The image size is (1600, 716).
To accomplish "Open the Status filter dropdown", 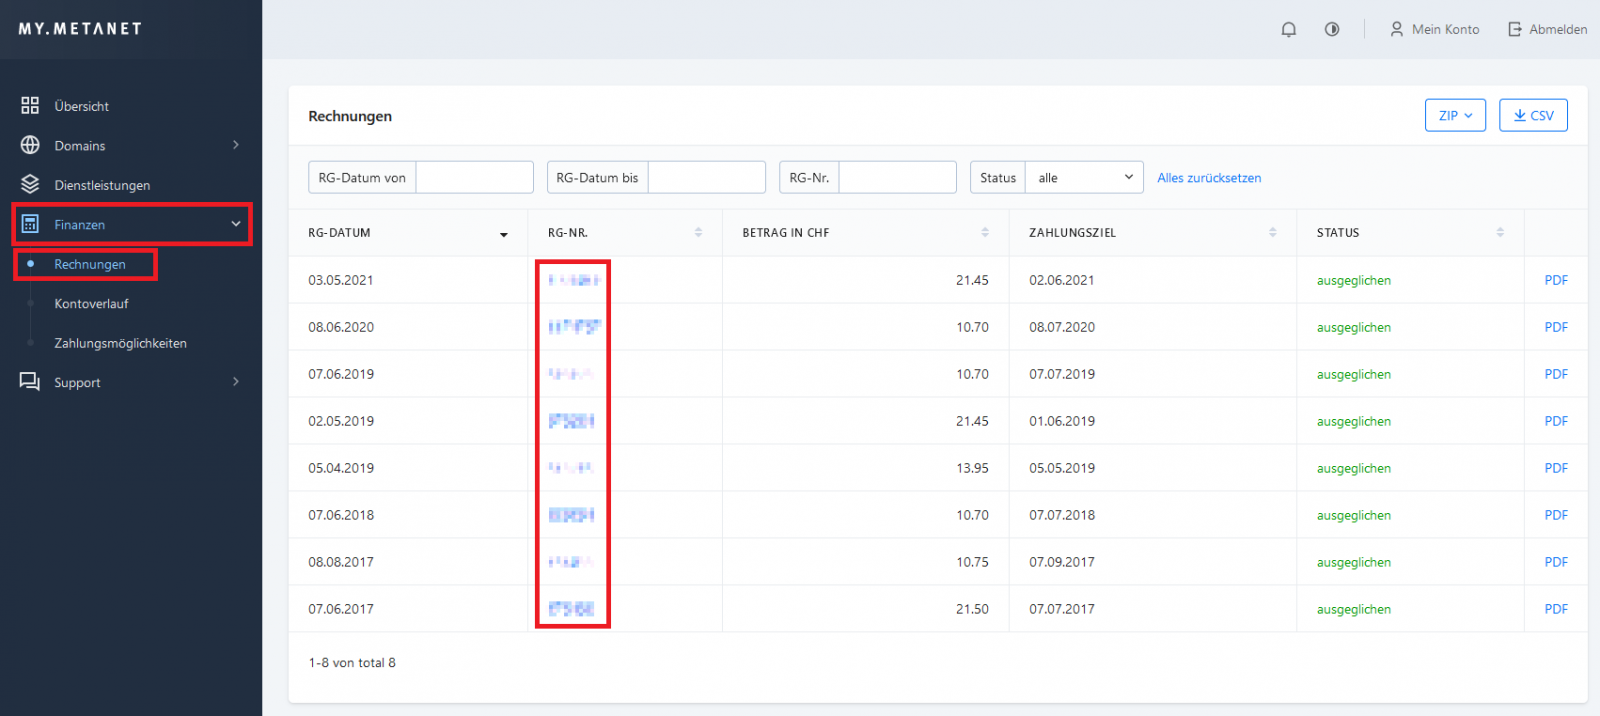I will [x=1085, y=178].
